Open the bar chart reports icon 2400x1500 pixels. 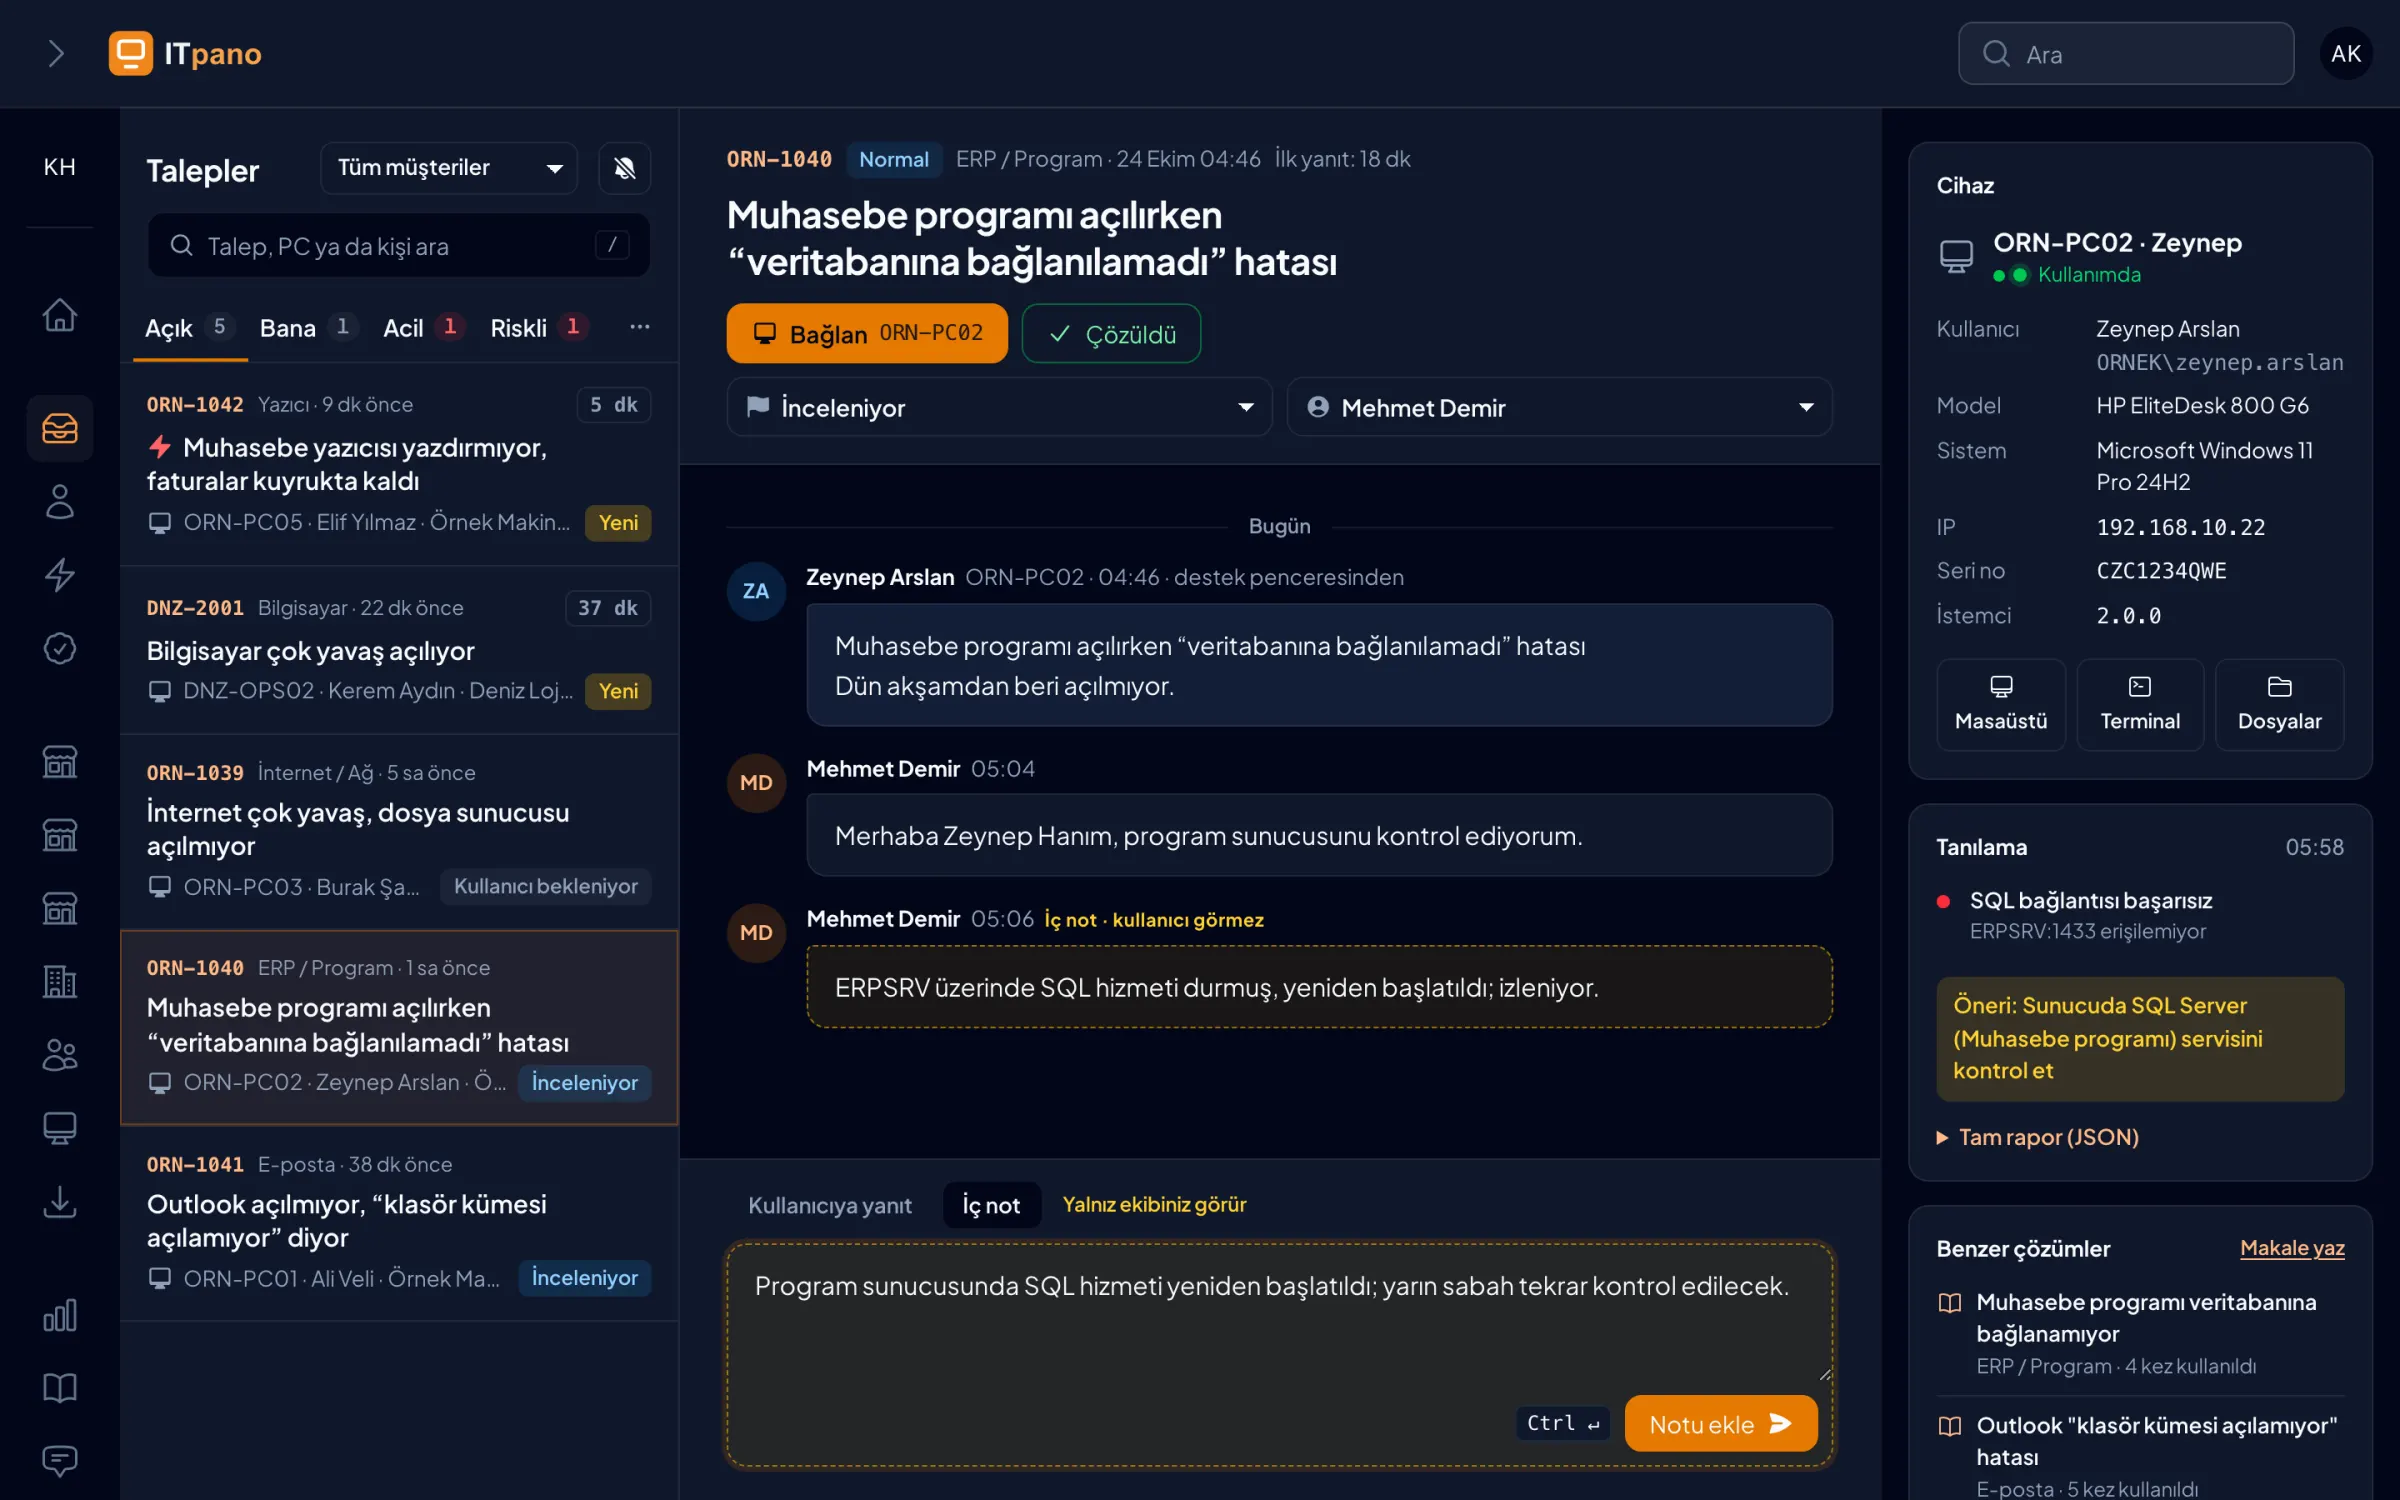pos(60,1315)
